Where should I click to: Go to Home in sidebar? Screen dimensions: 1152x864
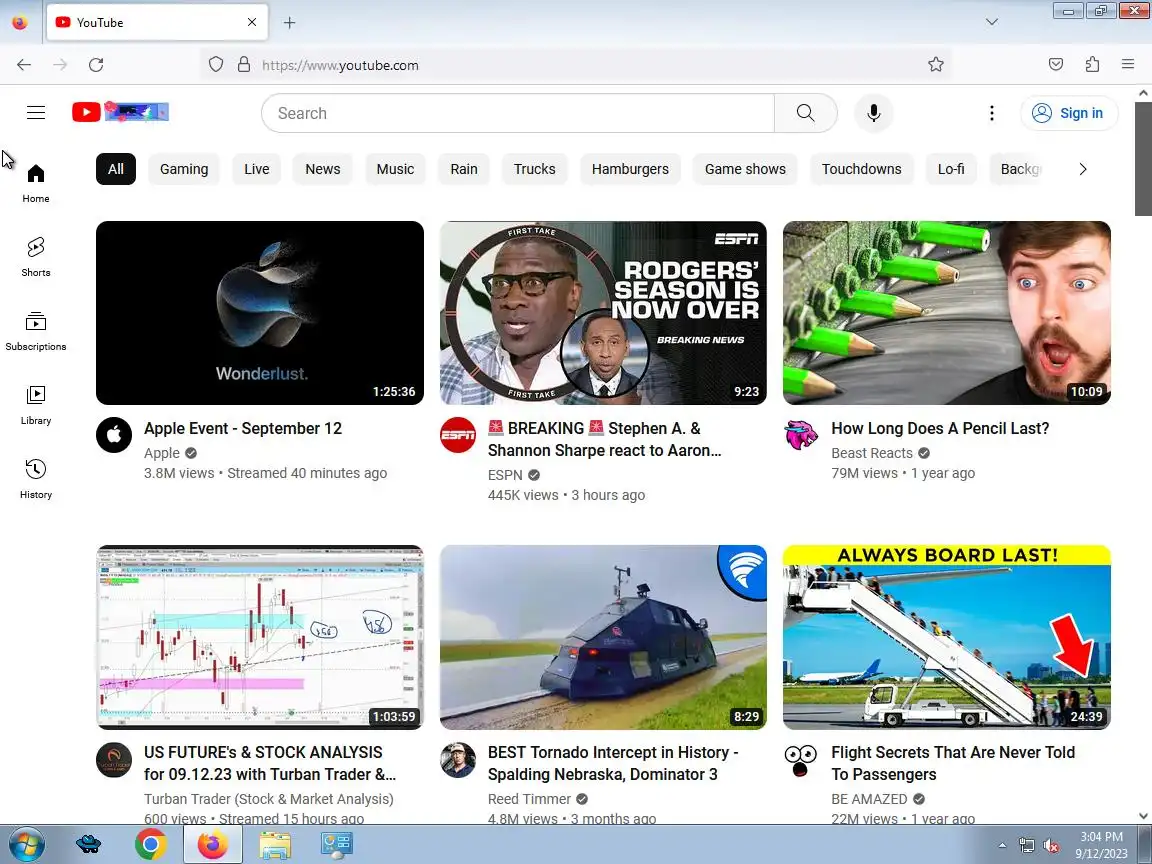(35, 184)
